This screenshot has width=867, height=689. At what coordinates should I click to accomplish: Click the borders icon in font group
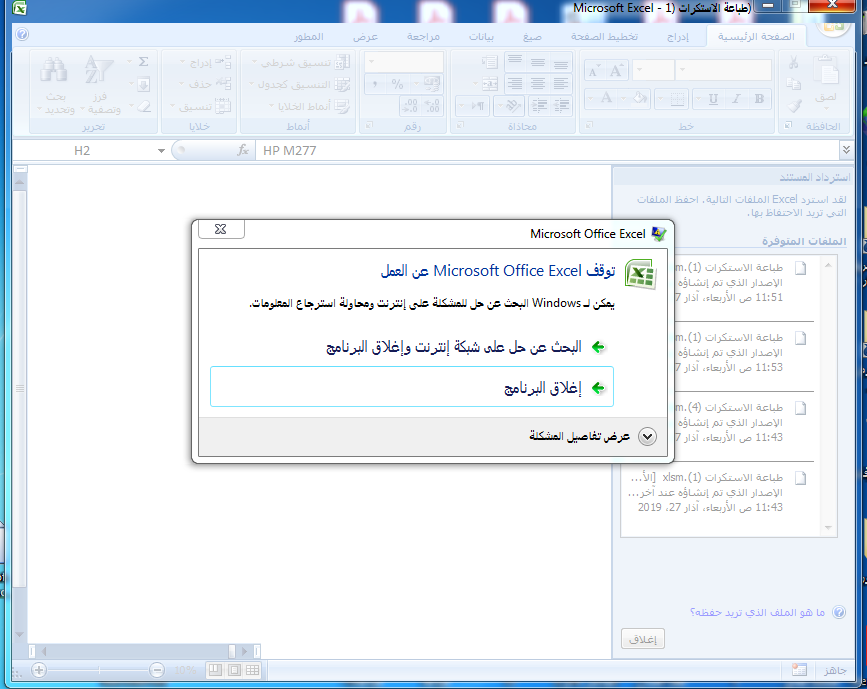[677, 99]
